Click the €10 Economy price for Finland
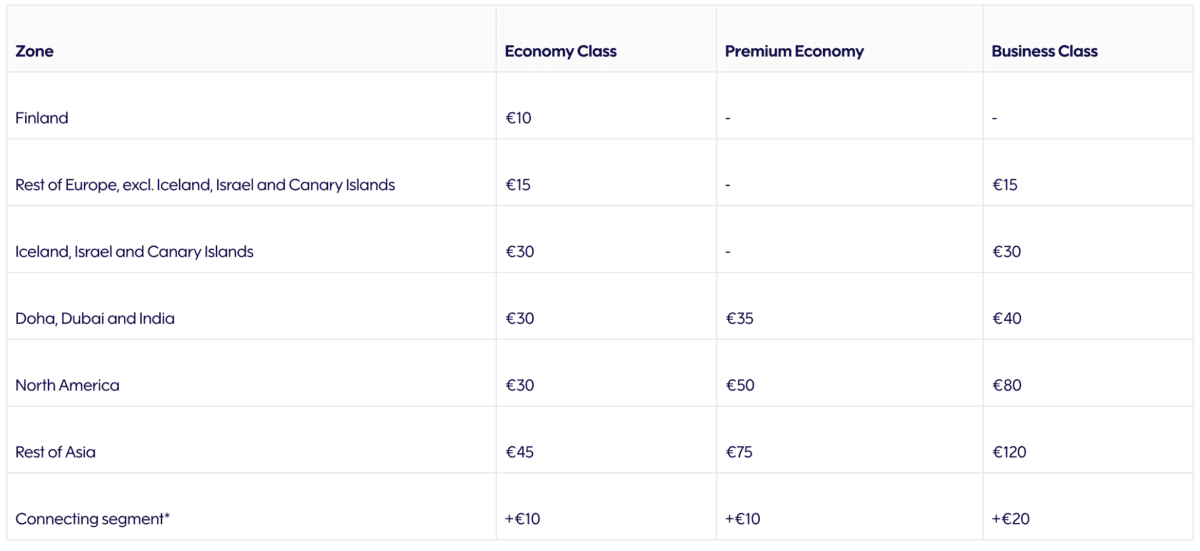This screenshot has width=1200, height=551. tap(520, 118)
